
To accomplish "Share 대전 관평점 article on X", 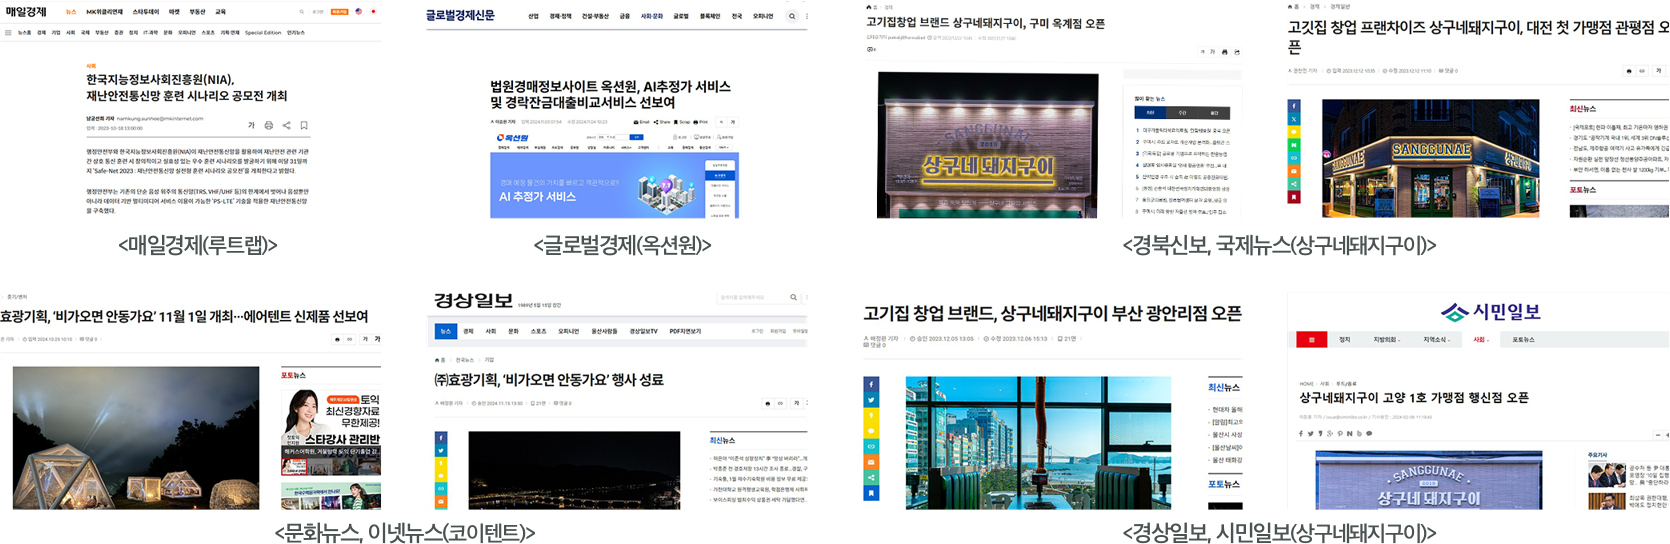I will click(1294, 119).
